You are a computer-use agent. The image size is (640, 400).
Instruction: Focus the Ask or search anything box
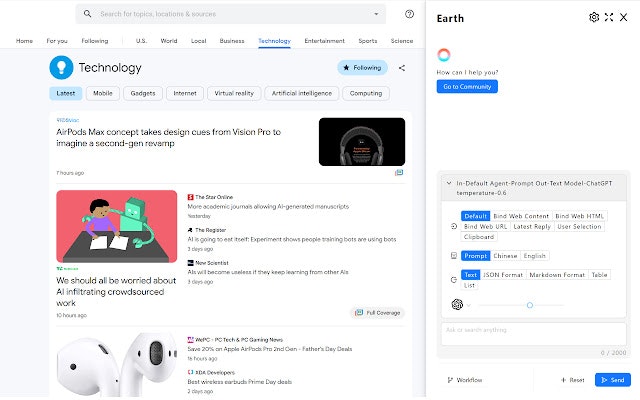coord(534,334)
